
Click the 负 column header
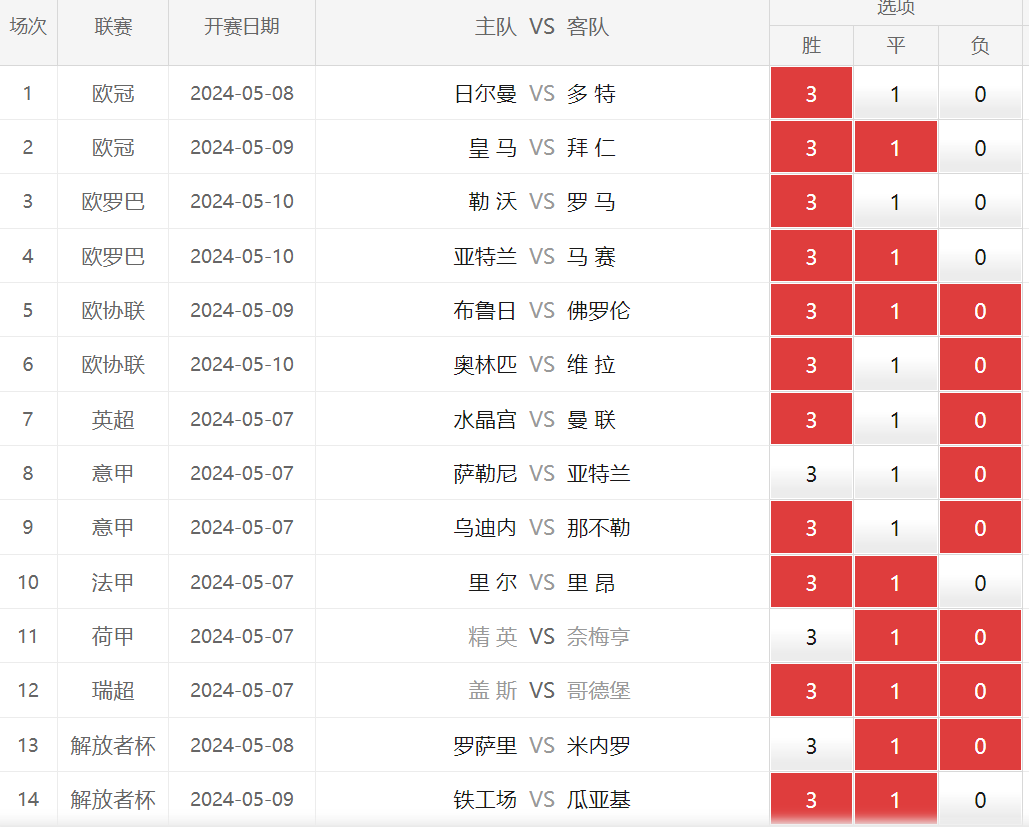[980, 45]
